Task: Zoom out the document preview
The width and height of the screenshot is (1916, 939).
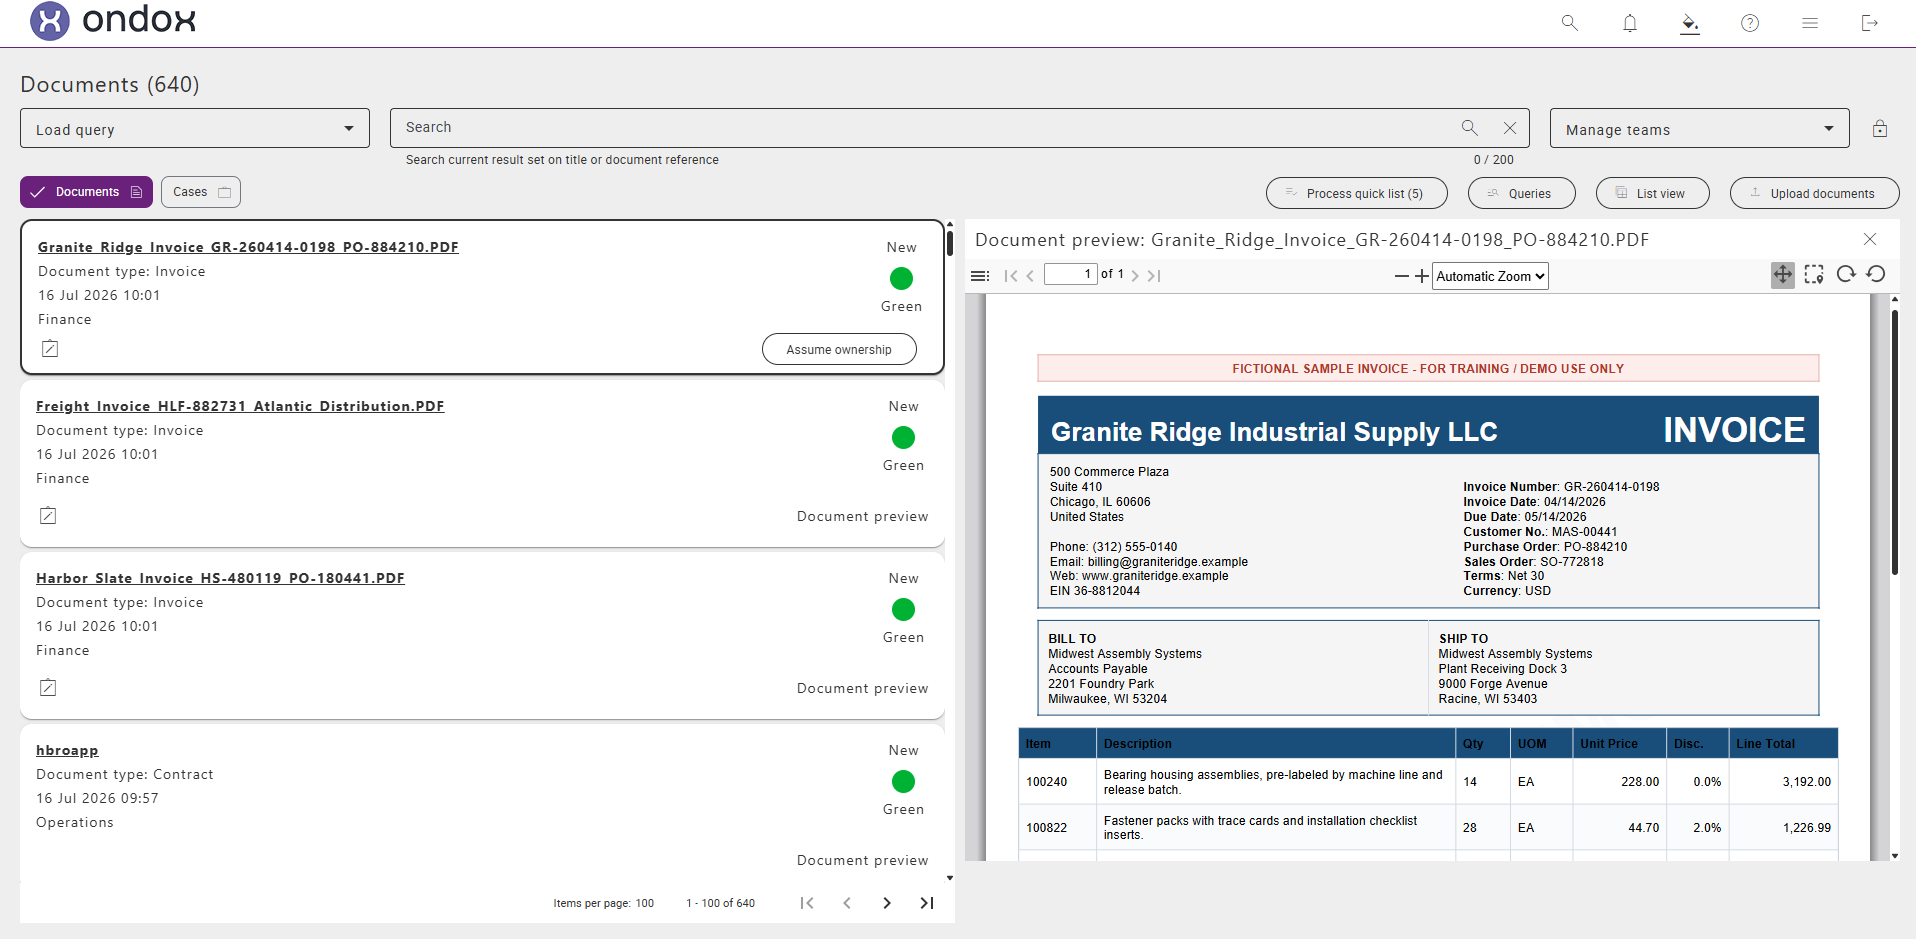Action: point(1402,276)
